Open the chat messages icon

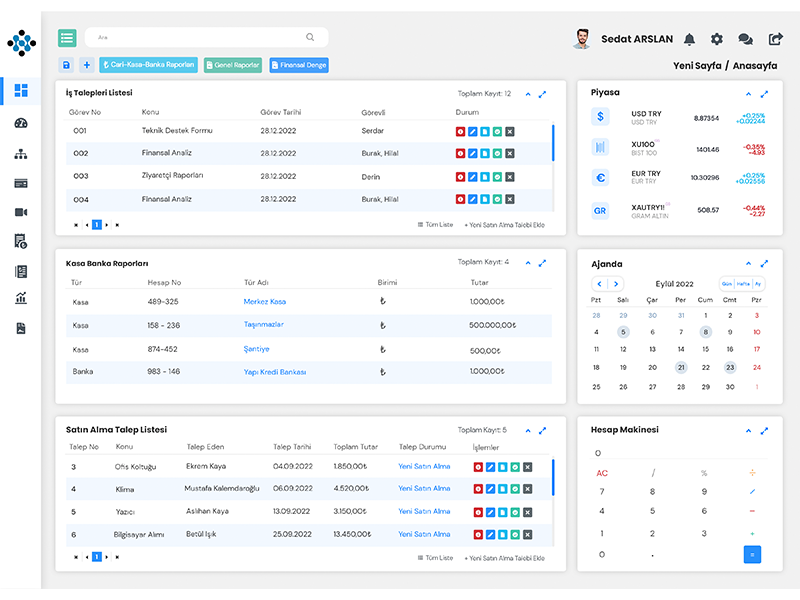(745, 39)
